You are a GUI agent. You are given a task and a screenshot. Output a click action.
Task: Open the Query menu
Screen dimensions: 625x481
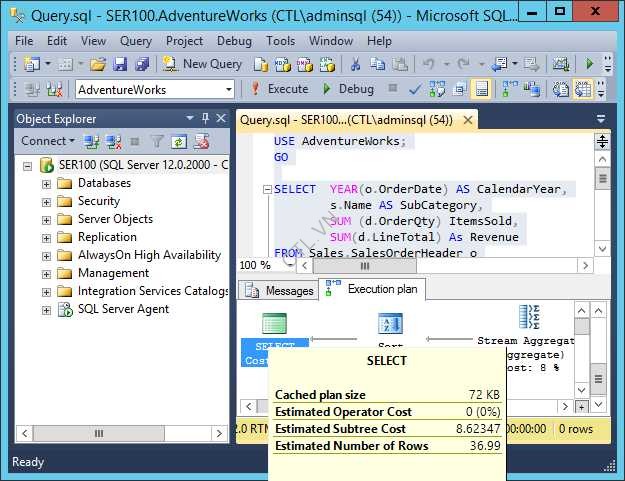[135, 41]
